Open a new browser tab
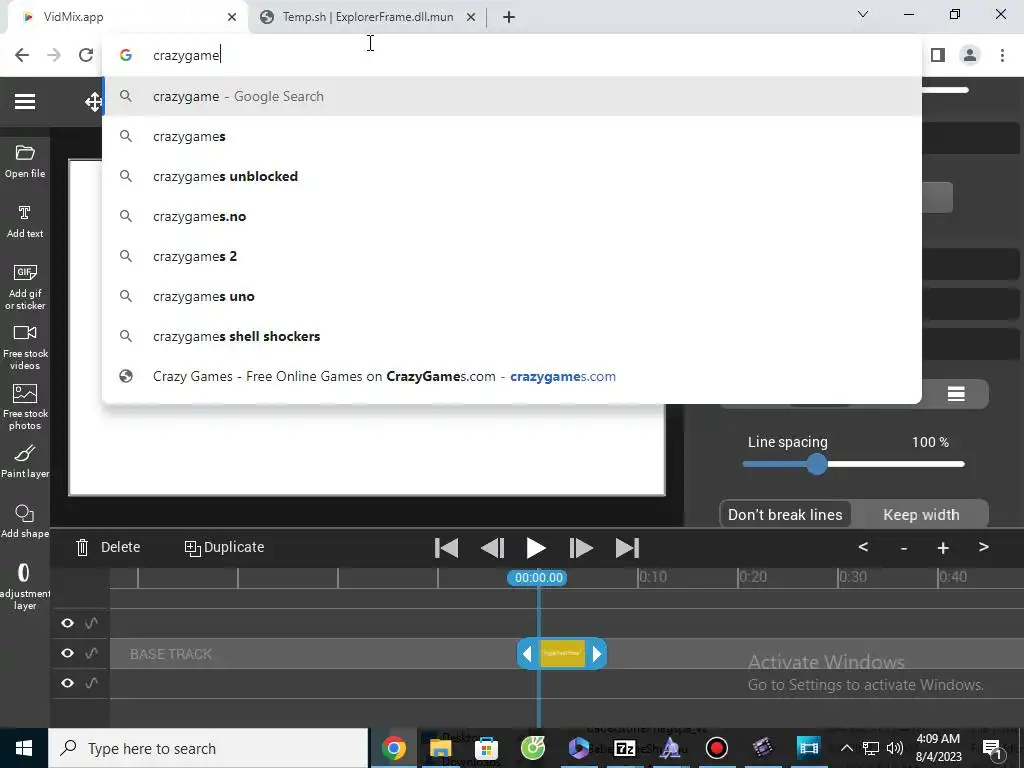This screenshot has height=768, width=1024. click(x=509, y=17)
